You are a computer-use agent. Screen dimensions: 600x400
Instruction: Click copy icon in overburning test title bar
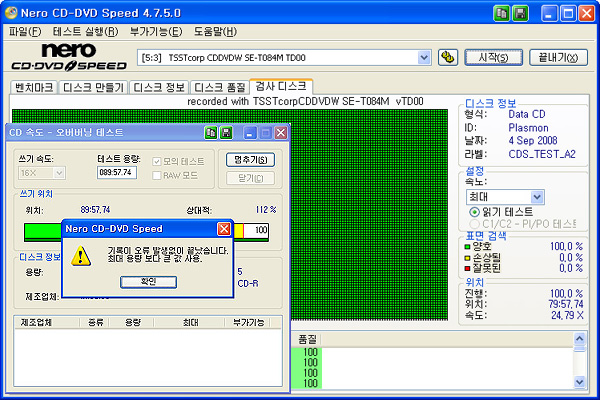pos(211,133)
